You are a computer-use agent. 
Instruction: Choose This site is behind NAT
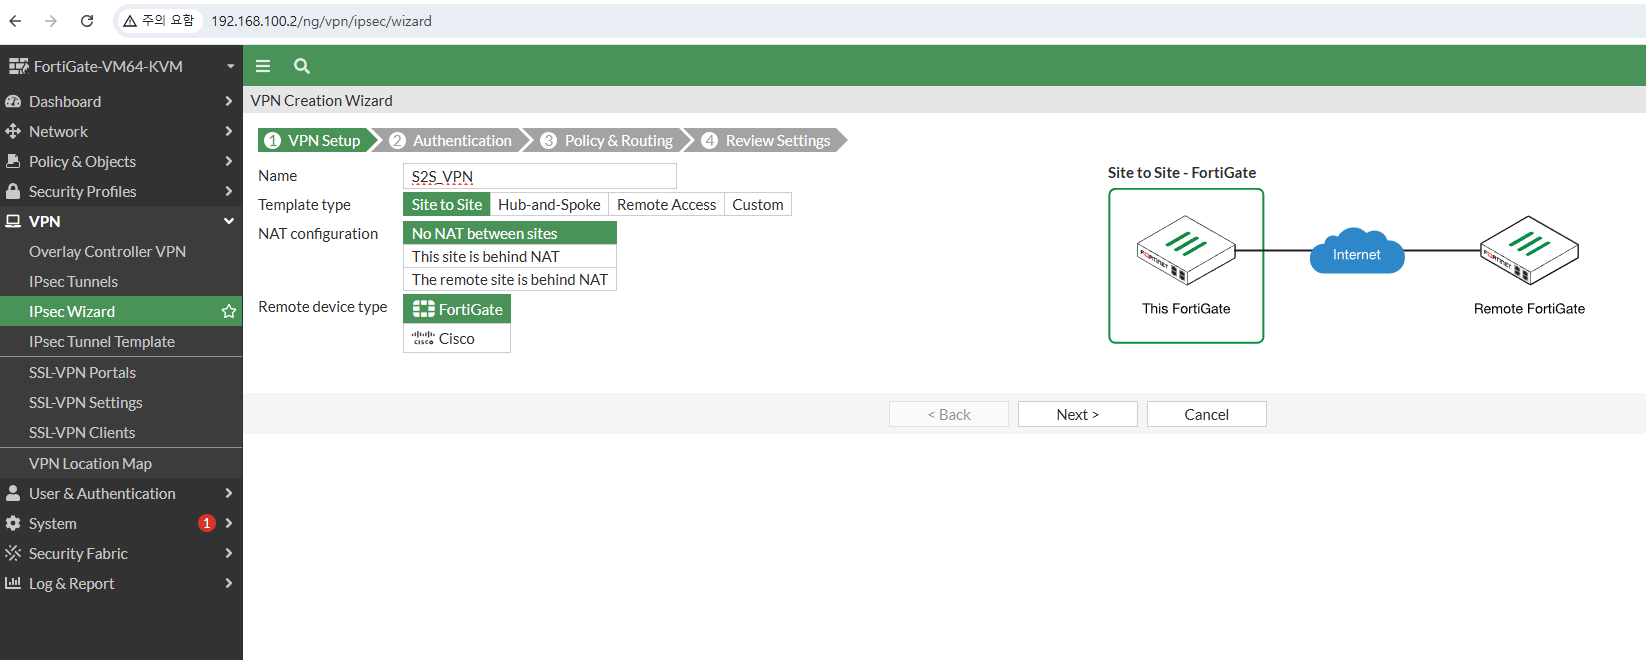click(x=510, y=256)
